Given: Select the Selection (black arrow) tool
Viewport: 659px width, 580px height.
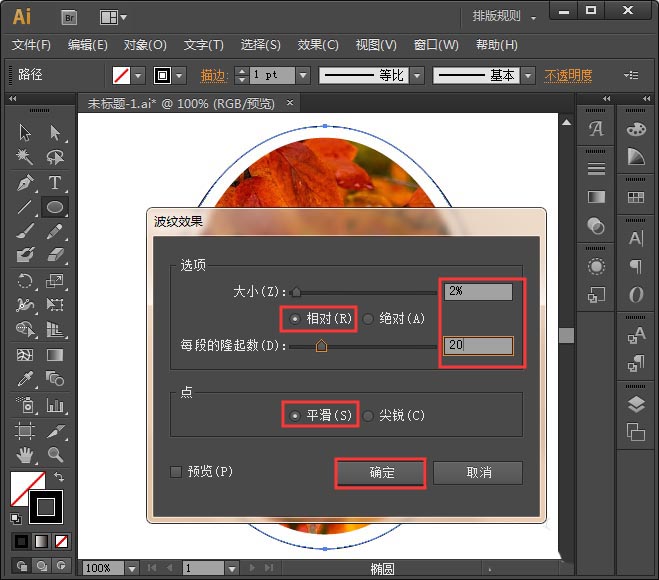Looking at the screenshot, I should coord(25,133).
